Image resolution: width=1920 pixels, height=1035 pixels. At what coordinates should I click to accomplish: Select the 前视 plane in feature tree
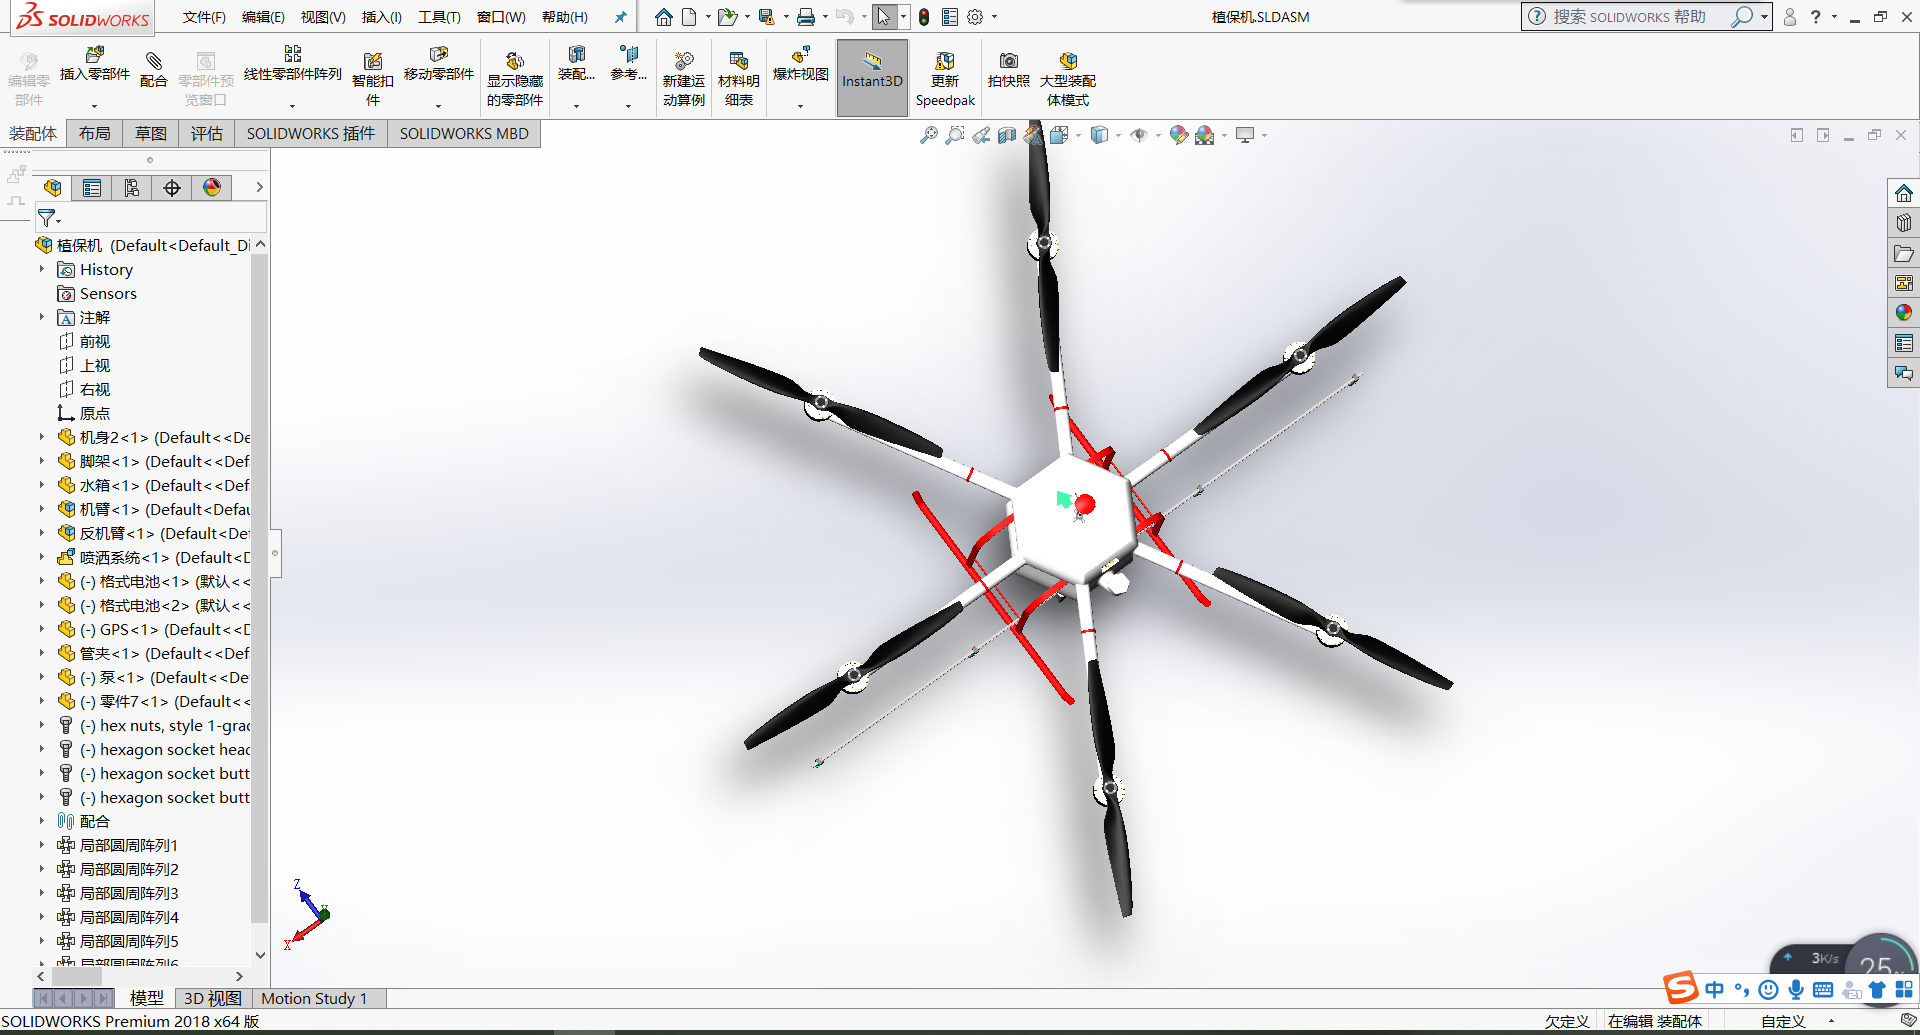[84, 341]
